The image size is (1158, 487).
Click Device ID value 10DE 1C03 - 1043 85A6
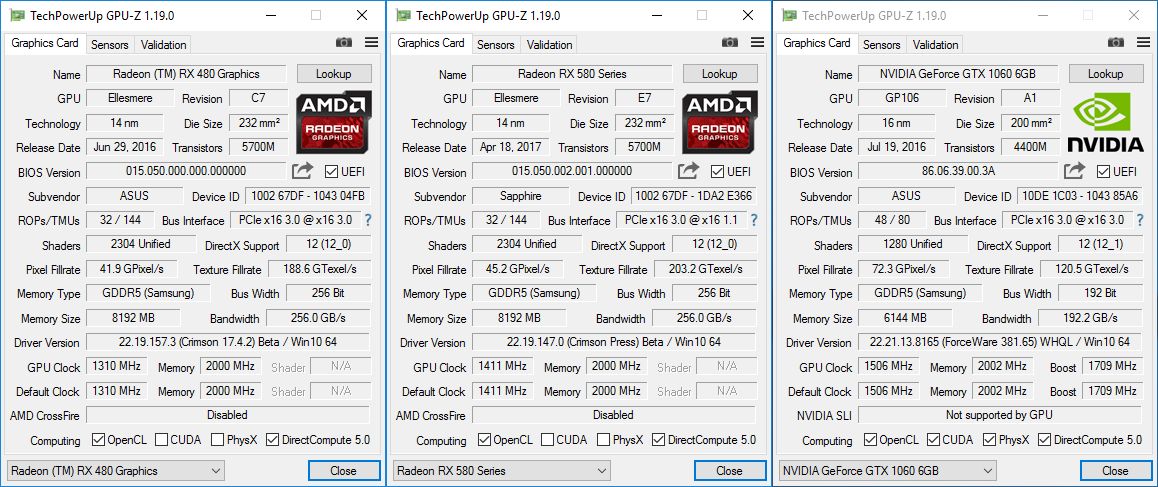pos(1080,197)
